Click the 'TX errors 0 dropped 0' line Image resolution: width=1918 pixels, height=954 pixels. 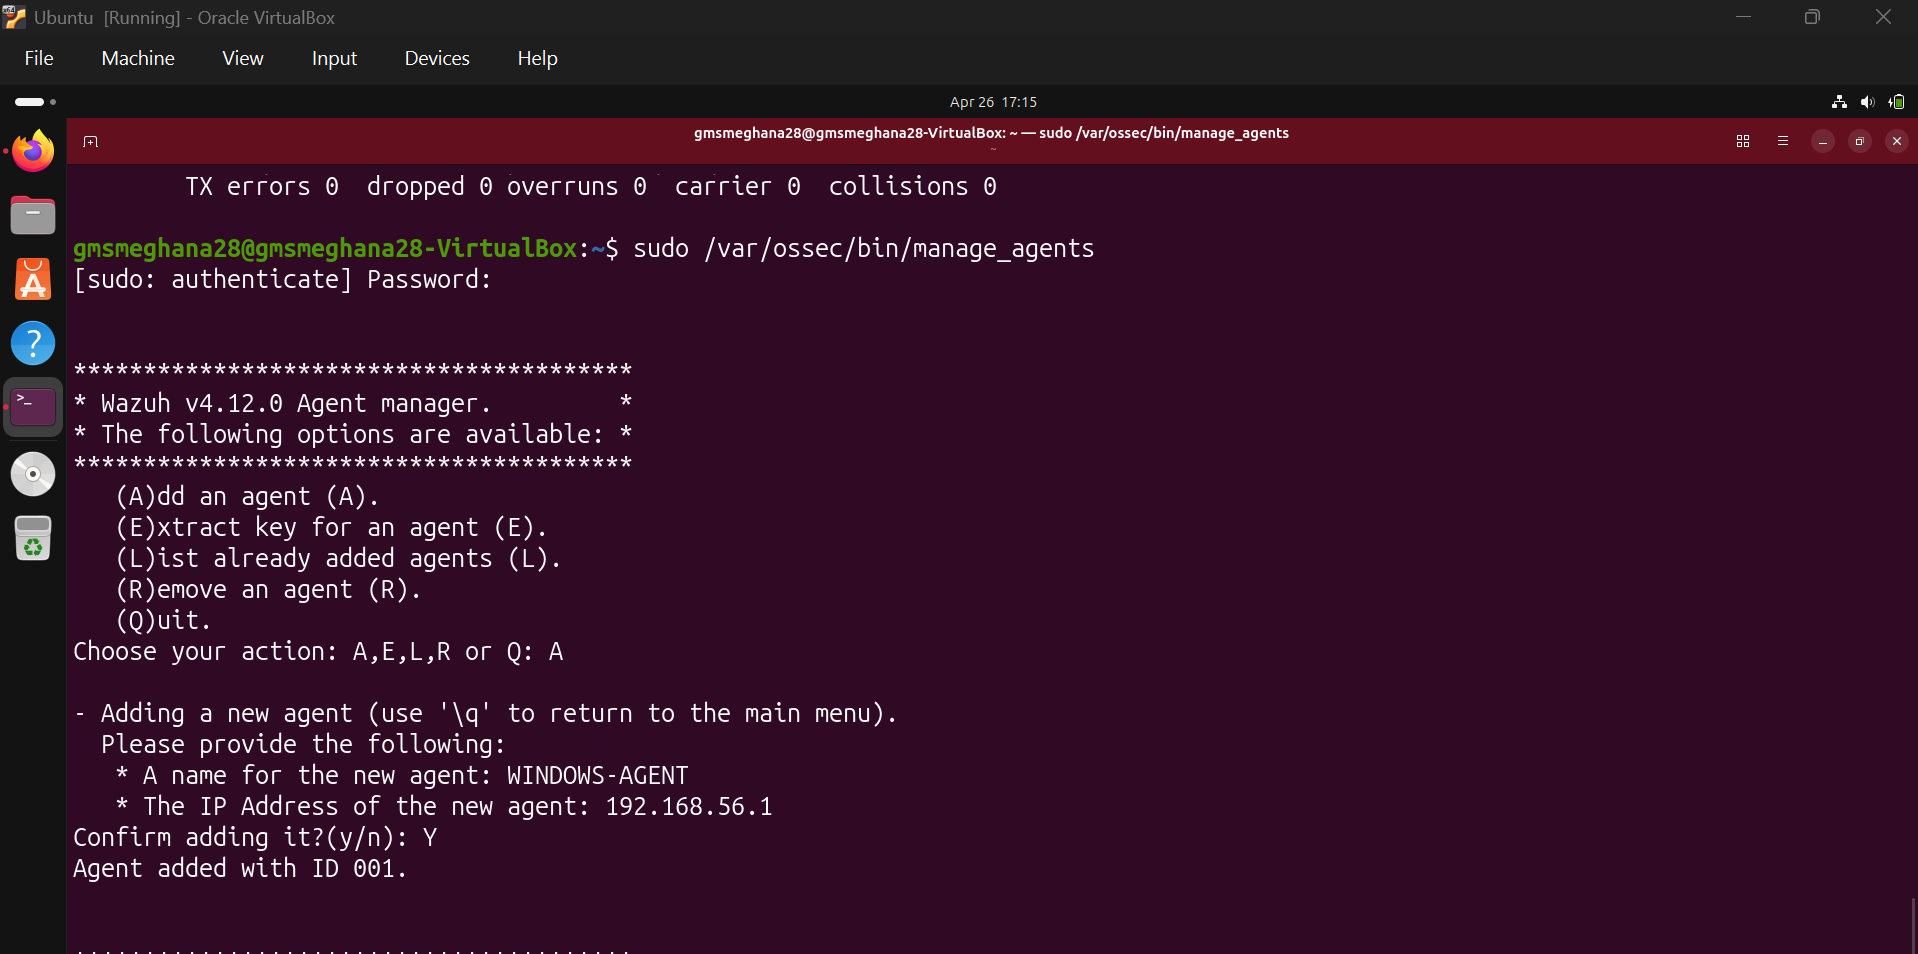point(590,186)
